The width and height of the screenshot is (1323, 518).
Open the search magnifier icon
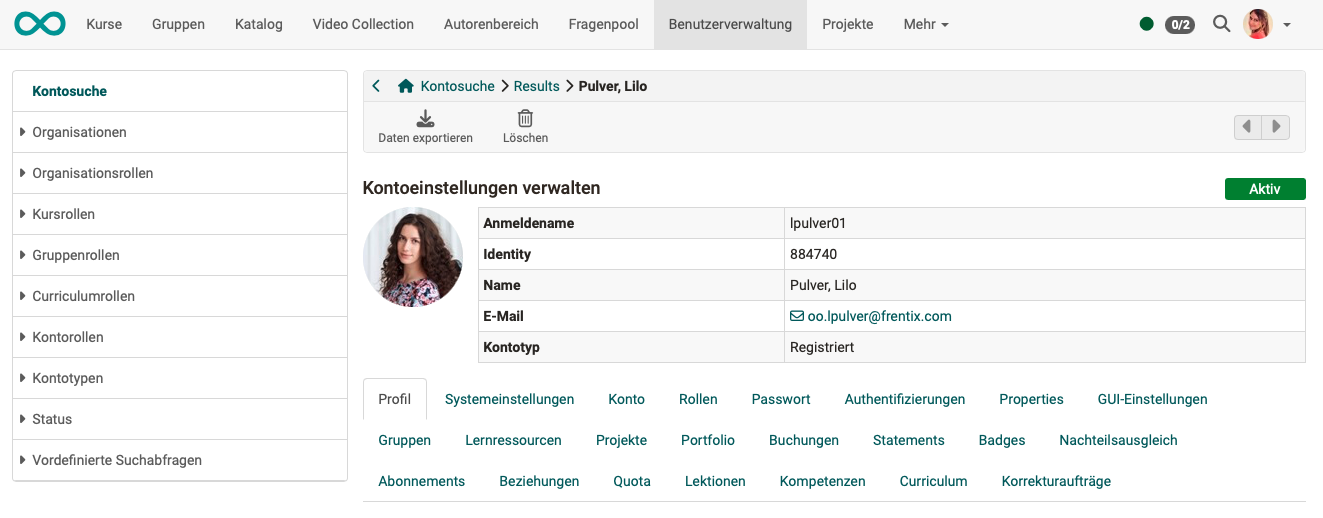(x=1221, y=24)
